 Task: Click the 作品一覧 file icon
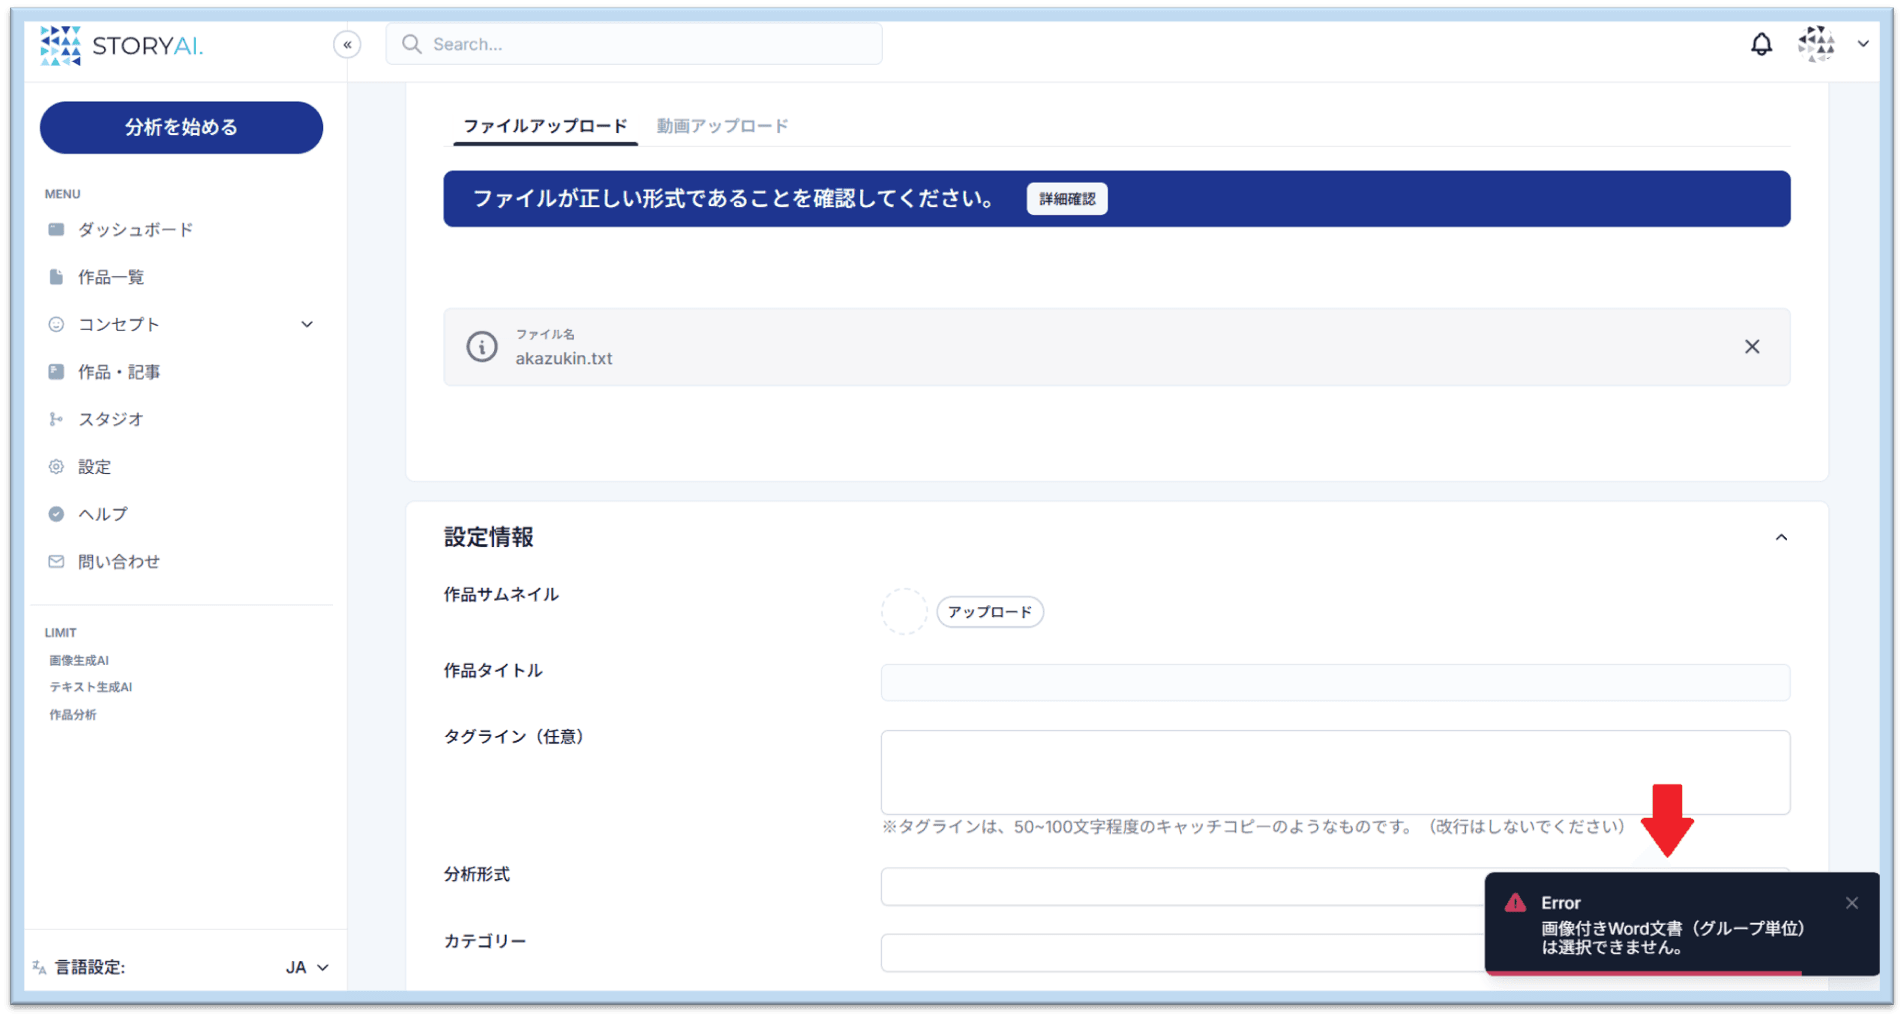coord(56,277)
